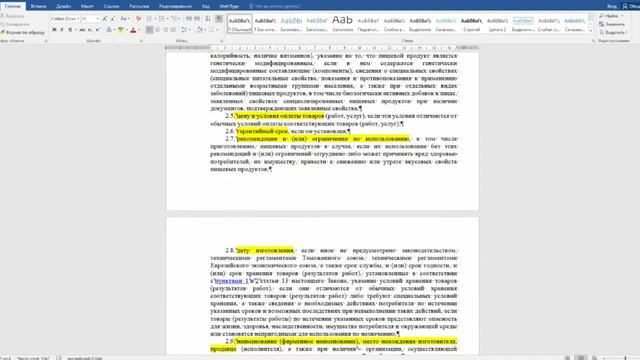Center the paragraph text
The width and height of the screenshot is (640, 360).
(158, 30)
